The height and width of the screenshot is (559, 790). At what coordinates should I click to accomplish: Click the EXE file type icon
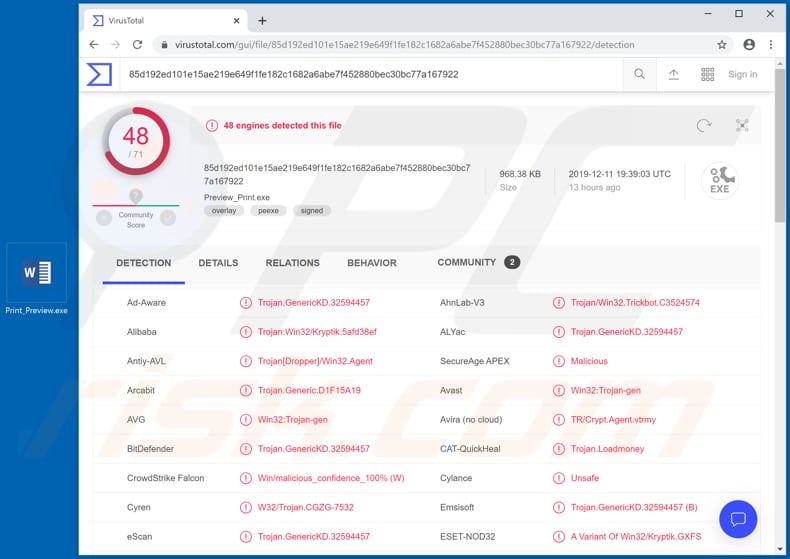[720, 180]
